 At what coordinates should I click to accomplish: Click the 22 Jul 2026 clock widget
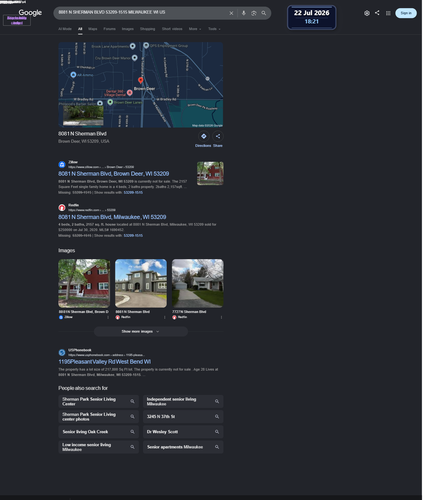click(312, 17)
